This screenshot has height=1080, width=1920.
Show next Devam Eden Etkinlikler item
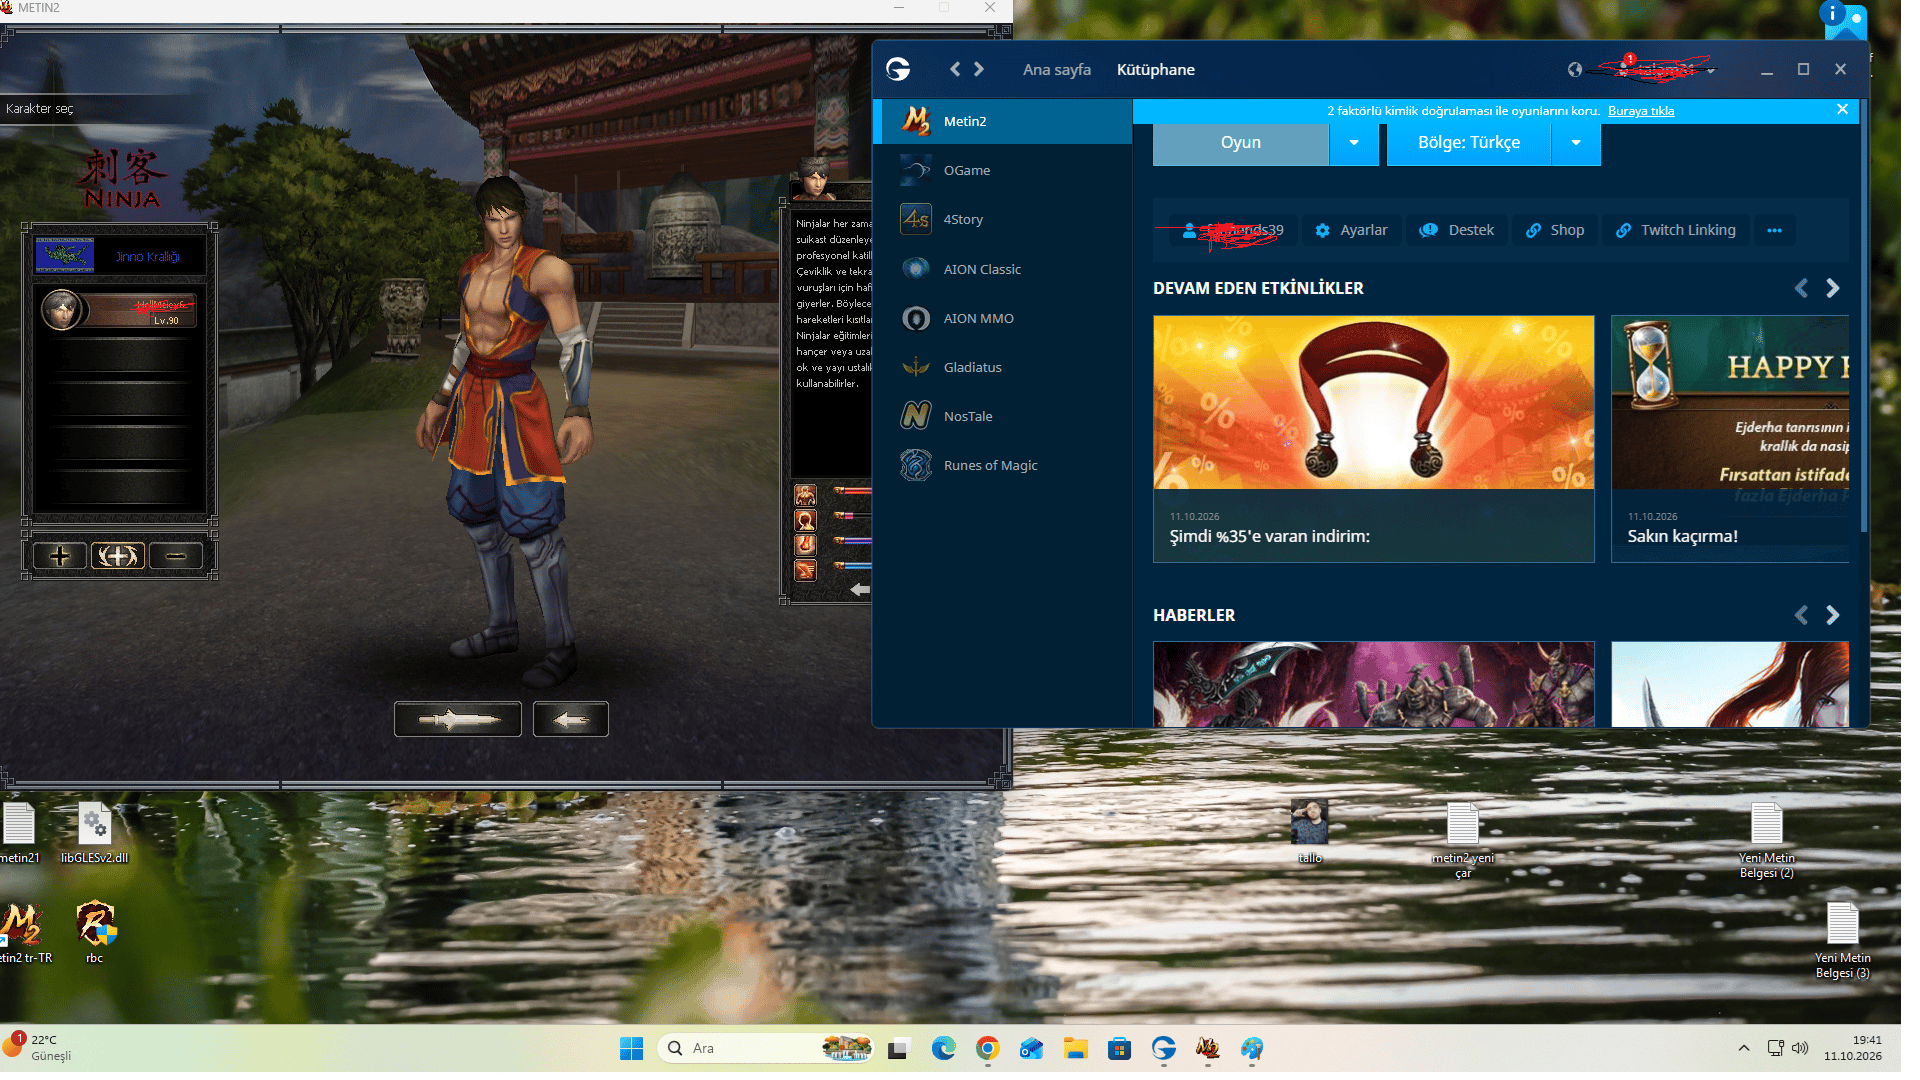click(1832, 288)
